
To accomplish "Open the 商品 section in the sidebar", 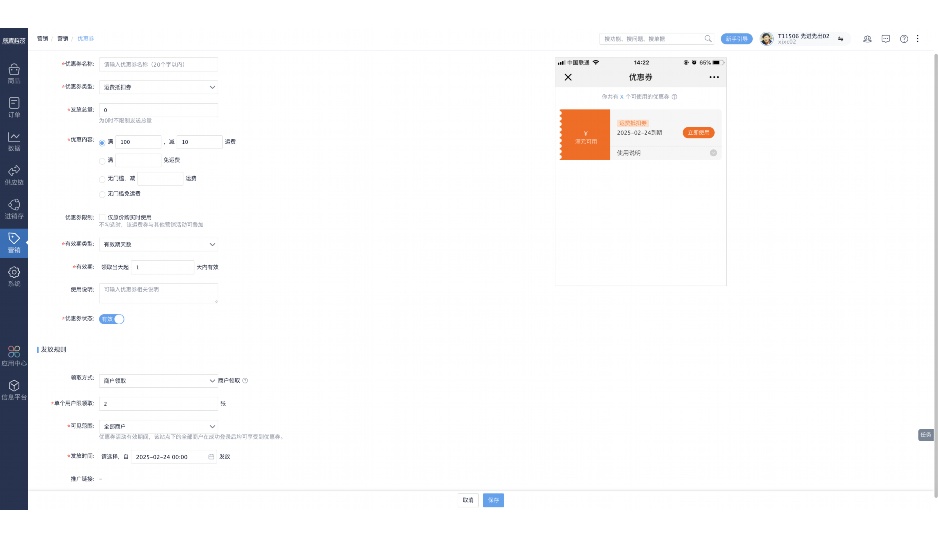I will (x=14, y=74).
